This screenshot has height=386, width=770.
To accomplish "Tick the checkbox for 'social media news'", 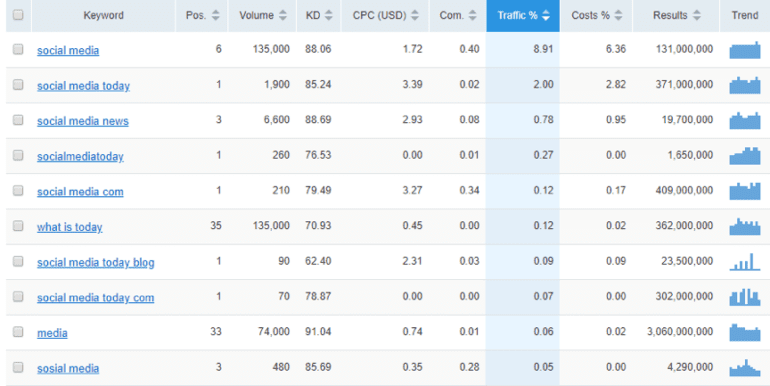I will pyautogui.click(x=18, y=120).
